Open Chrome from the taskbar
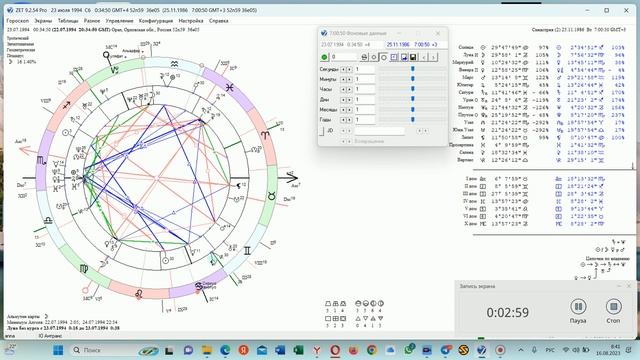Screen dimensions: 640x360 tap(371, 350)
